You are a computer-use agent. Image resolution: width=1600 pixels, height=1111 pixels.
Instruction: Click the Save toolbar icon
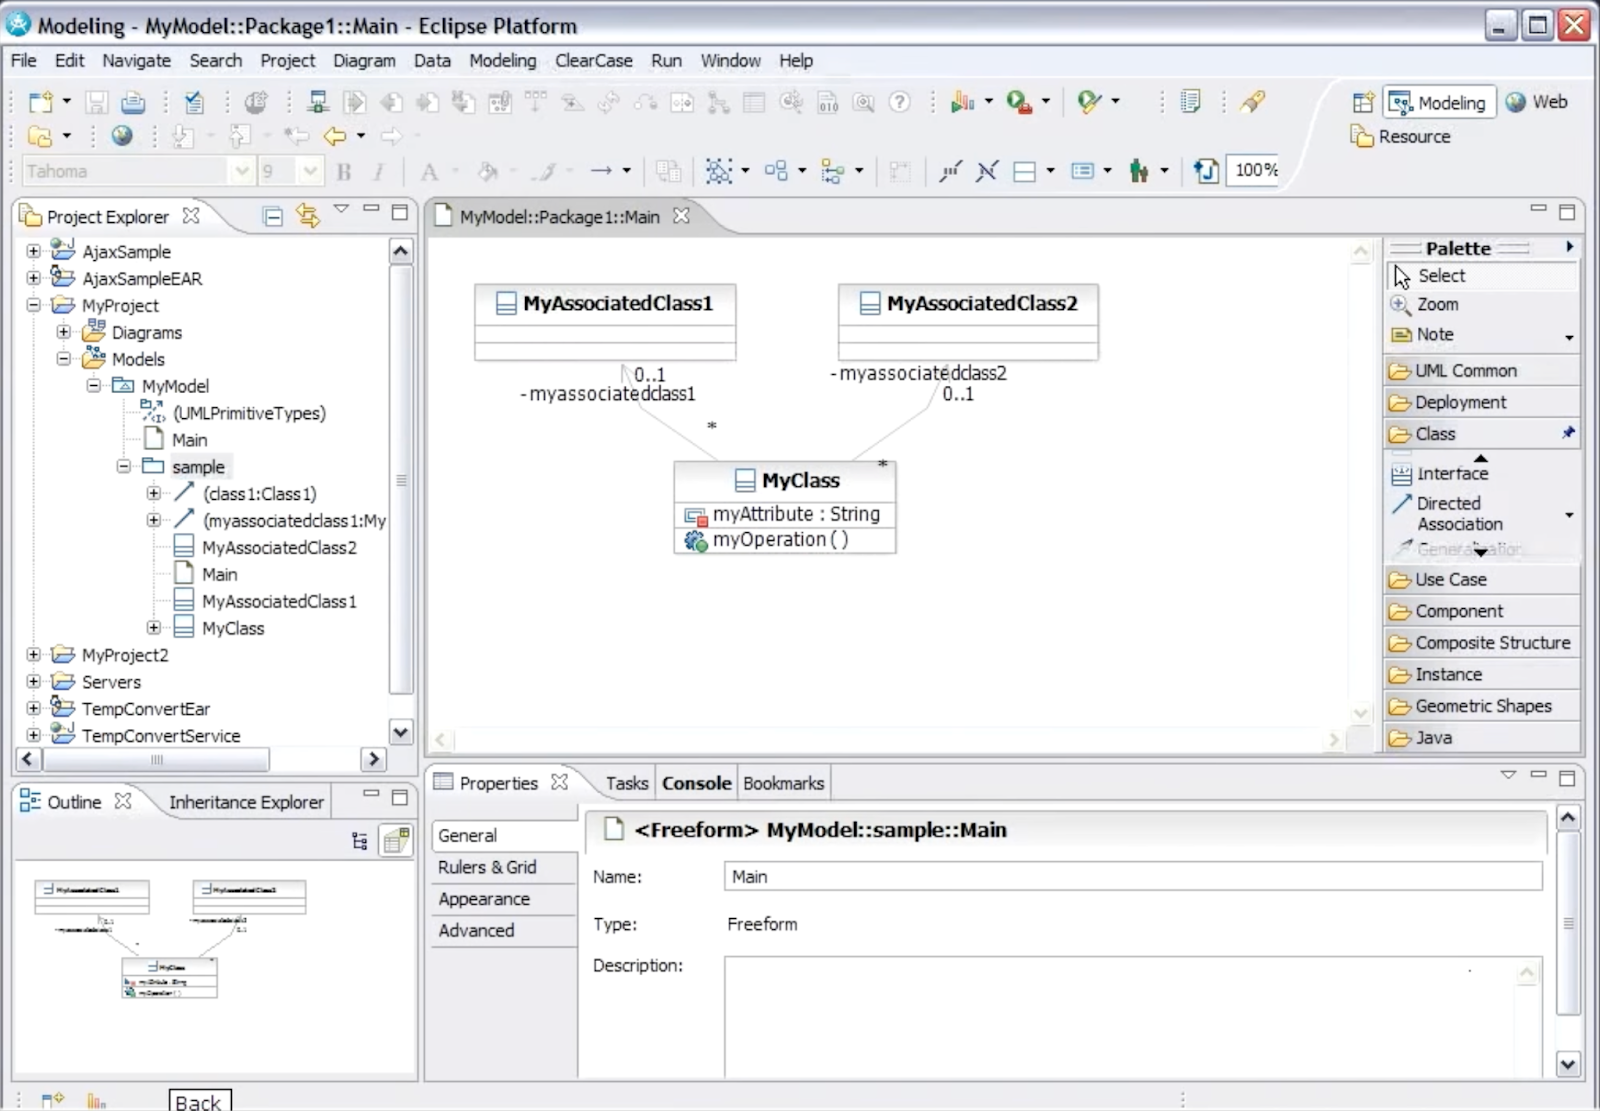pyautogui.click(x=96, y=102)
